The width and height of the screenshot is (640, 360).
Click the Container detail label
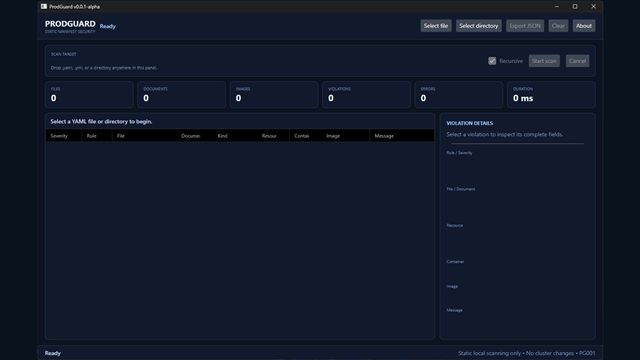(x=455, y=262)
